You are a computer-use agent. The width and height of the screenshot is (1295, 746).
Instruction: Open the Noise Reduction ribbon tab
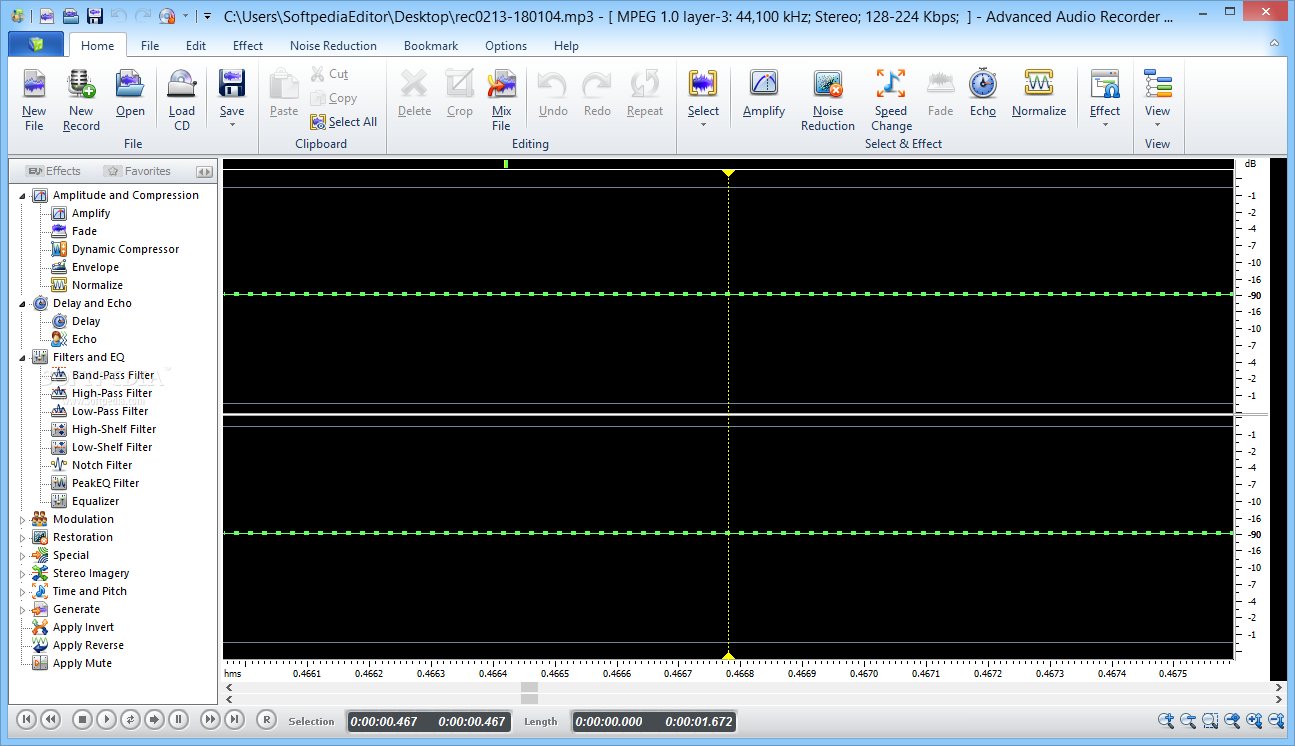334,46
